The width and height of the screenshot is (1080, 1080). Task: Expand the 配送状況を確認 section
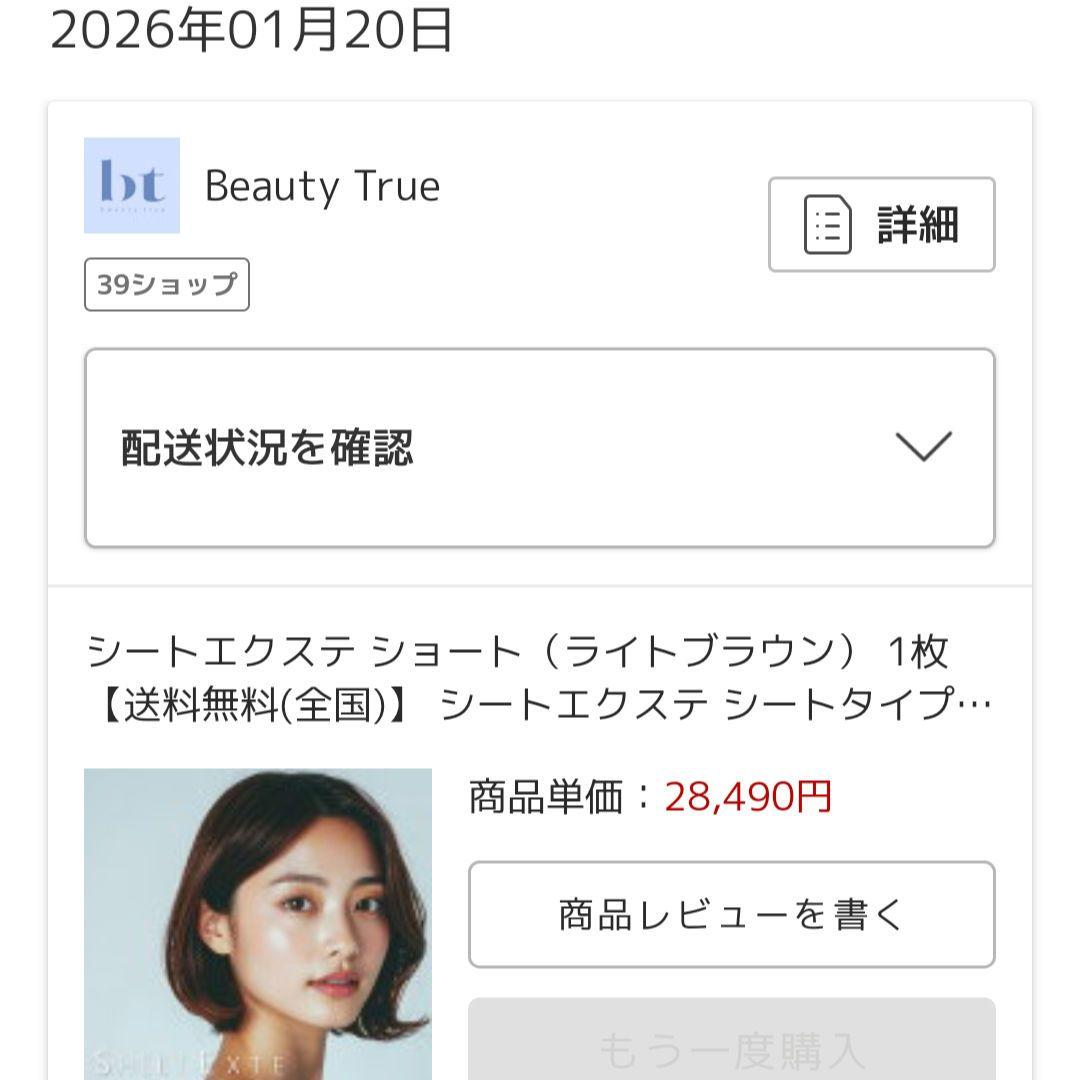pyautogui.click(x=267, y=448)
